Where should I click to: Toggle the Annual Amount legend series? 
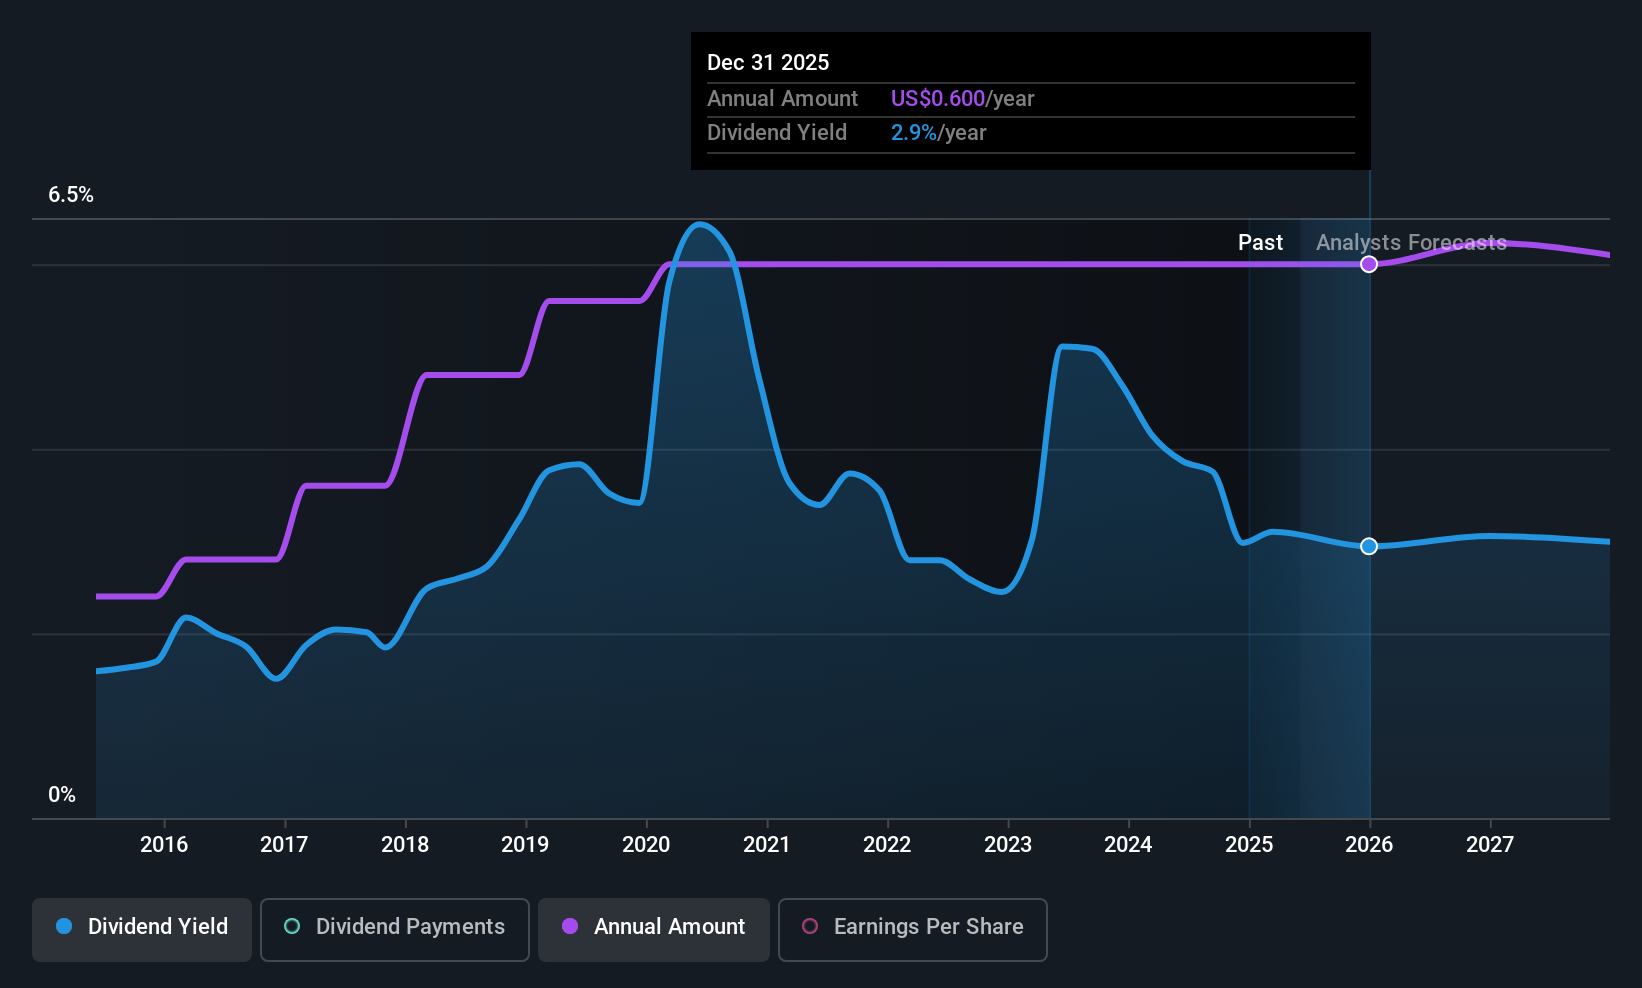tap(654, 930)
